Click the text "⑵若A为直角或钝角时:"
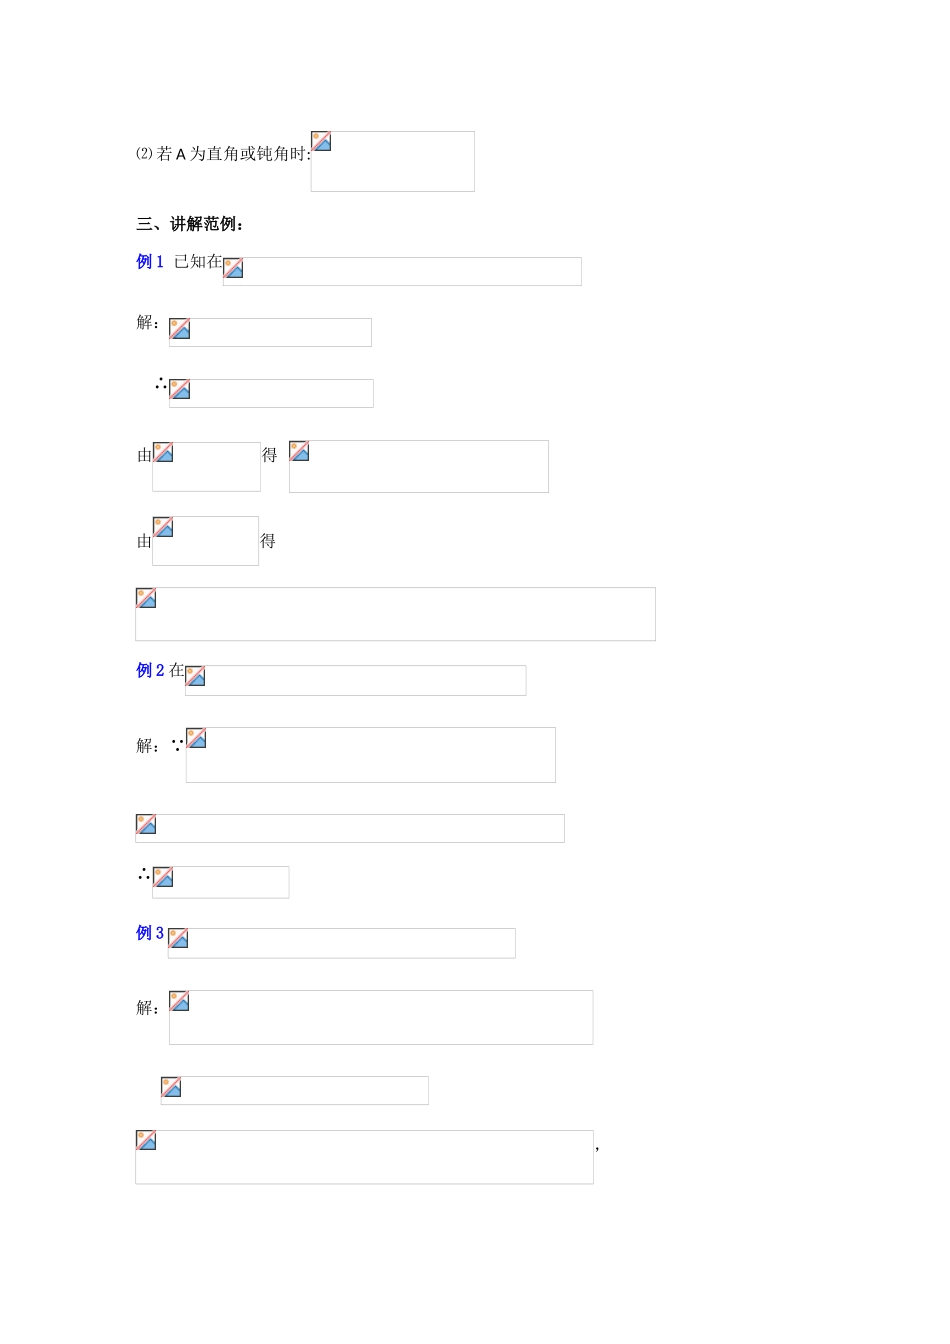Viewport: 950px width, 1344px height. 222,154
